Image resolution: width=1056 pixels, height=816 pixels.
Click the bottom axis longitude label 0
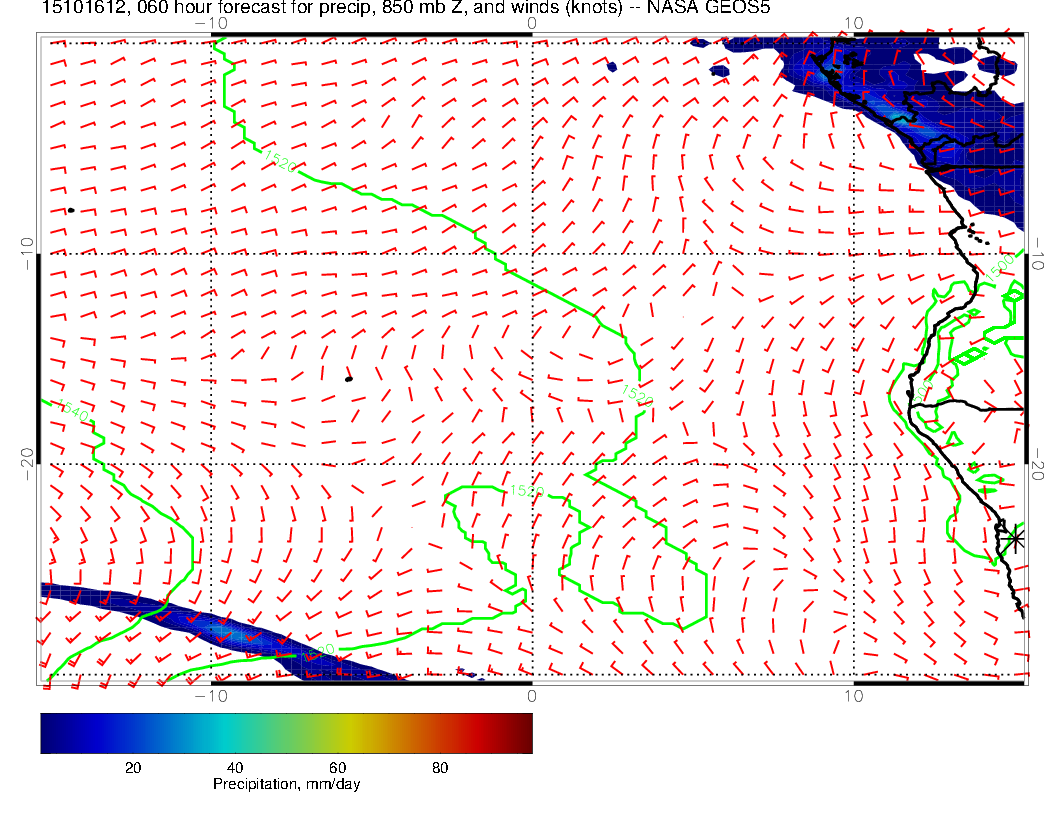pos(531,695)
